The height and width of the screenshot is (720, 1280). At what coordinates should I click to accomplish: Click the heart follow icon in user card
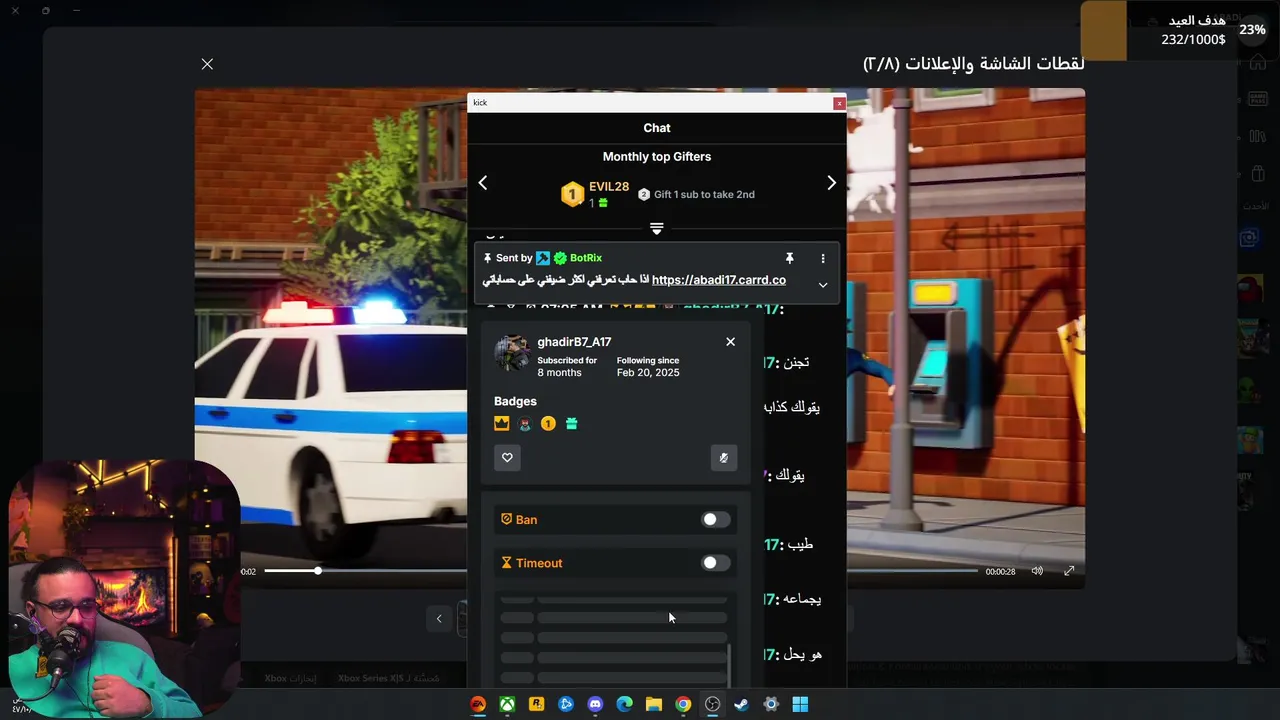point(507,457)
